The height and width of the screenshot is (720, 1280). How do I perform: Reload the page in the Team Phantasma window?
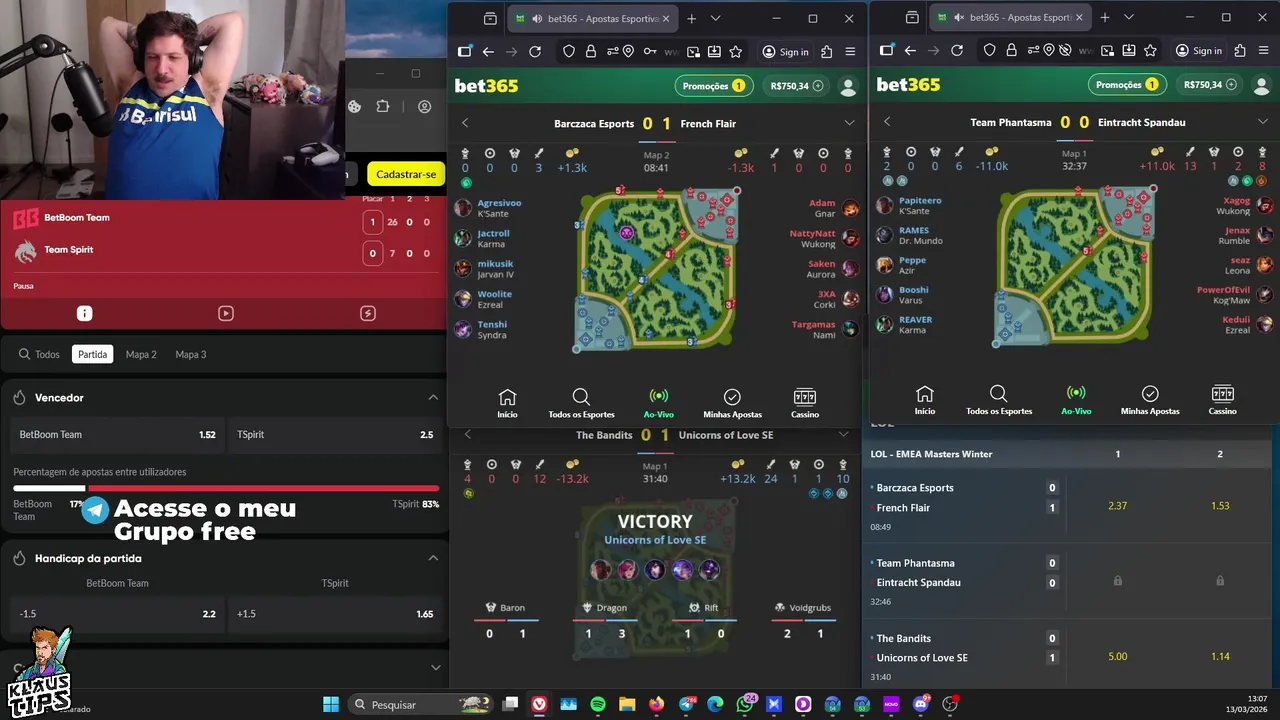point(957,51)
